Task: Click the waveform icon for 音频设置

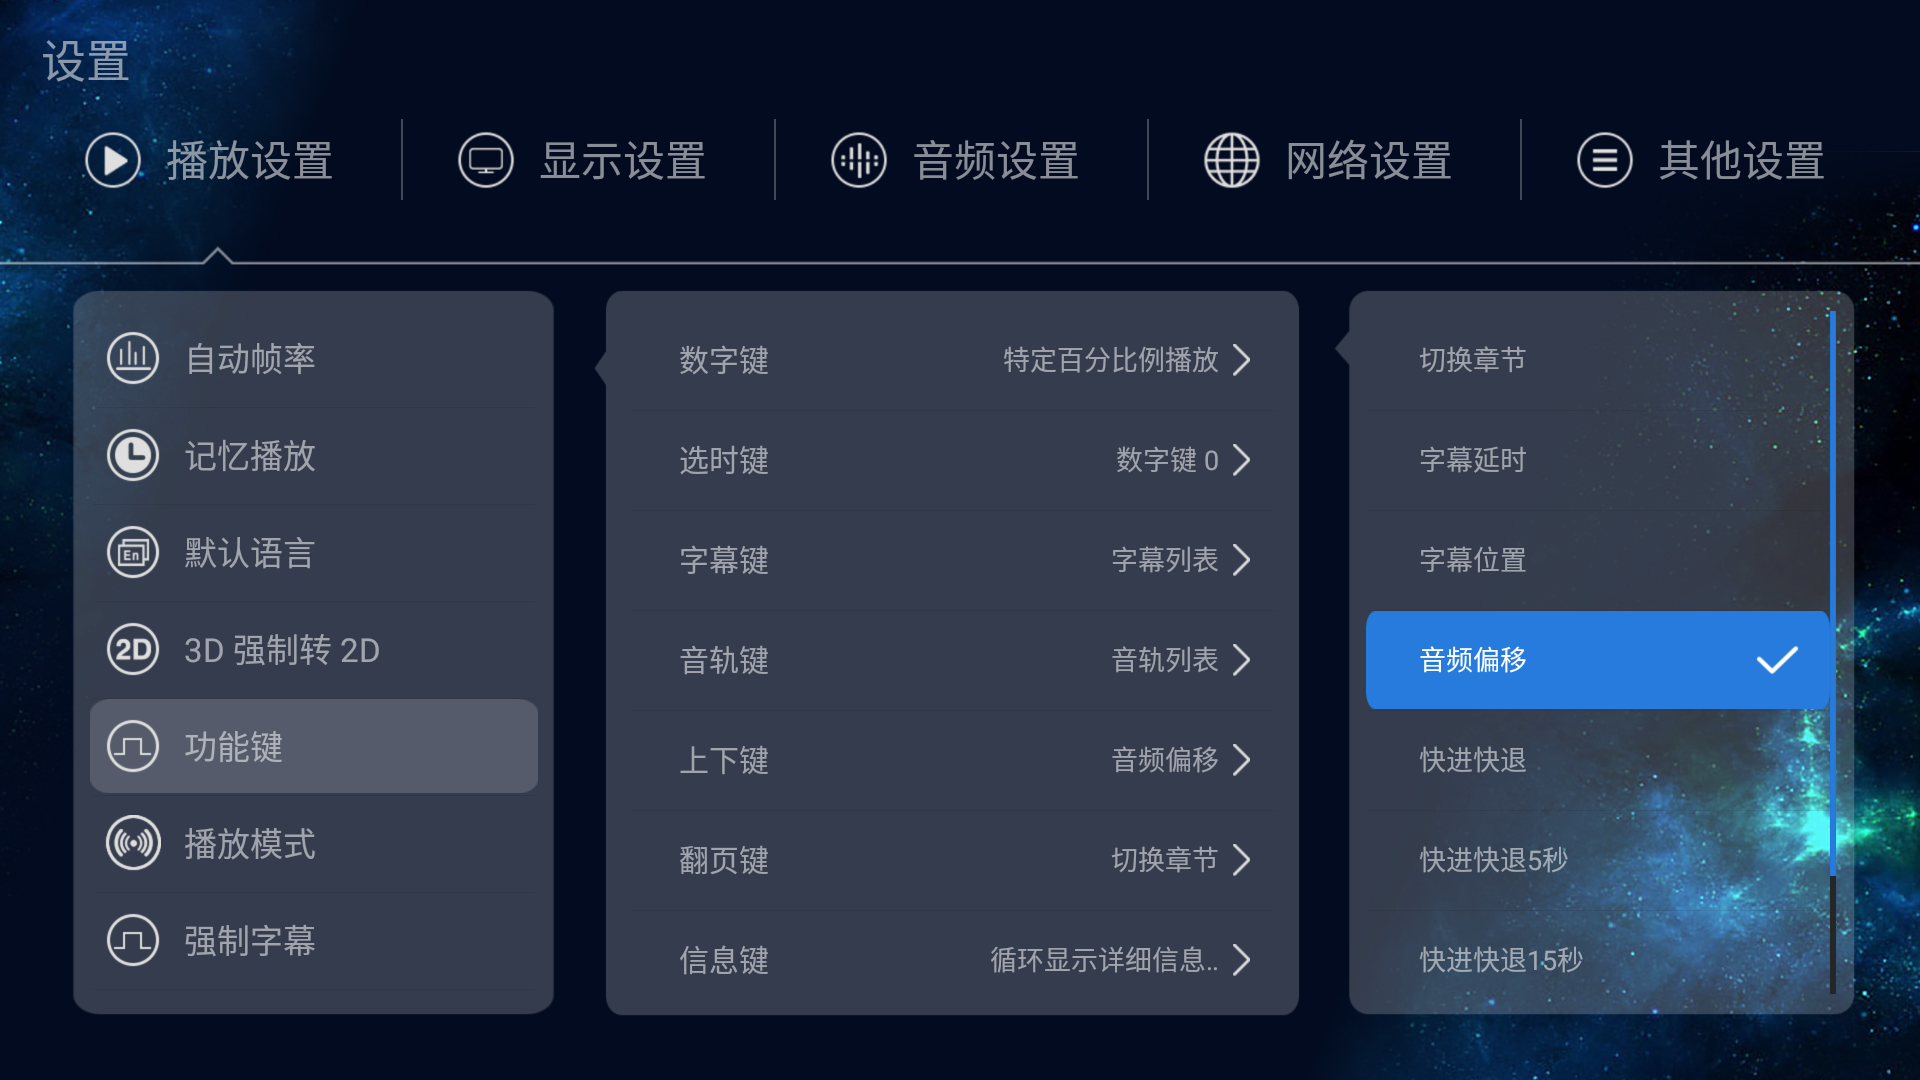Action: (x=859, y=160)
